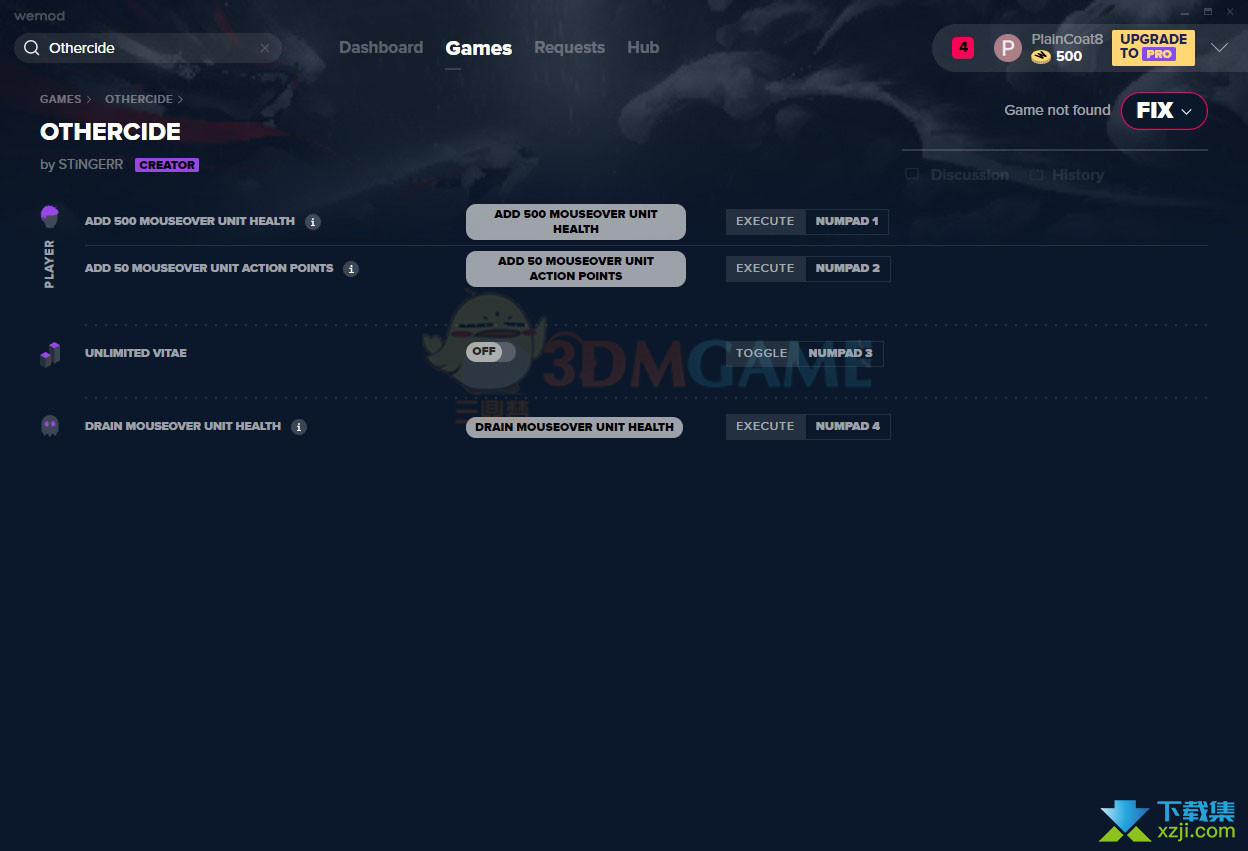This screenshot has width=1248, height=851.
Task: Click EXECUTE label for Numpad 1
Action: (765, 222)
